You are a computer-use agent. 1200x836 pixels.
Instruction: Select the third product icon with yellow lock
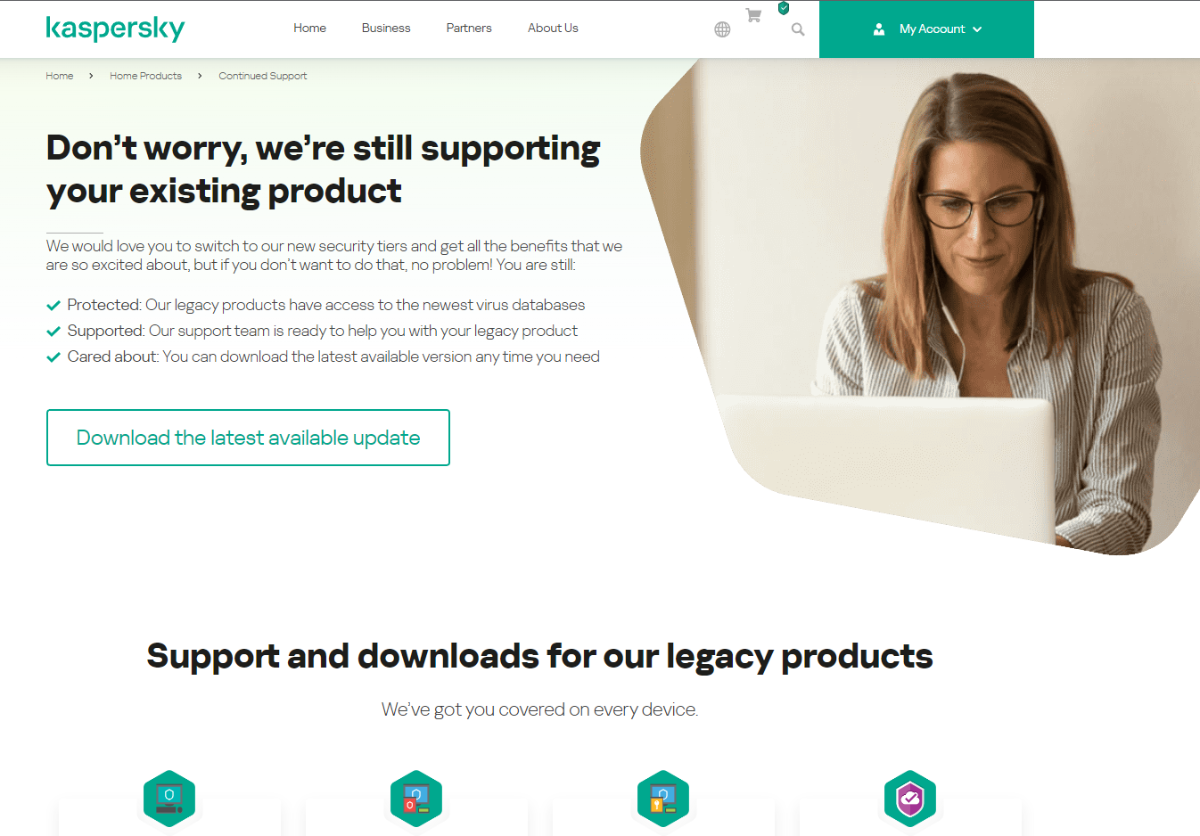click(x=663, y=798)
